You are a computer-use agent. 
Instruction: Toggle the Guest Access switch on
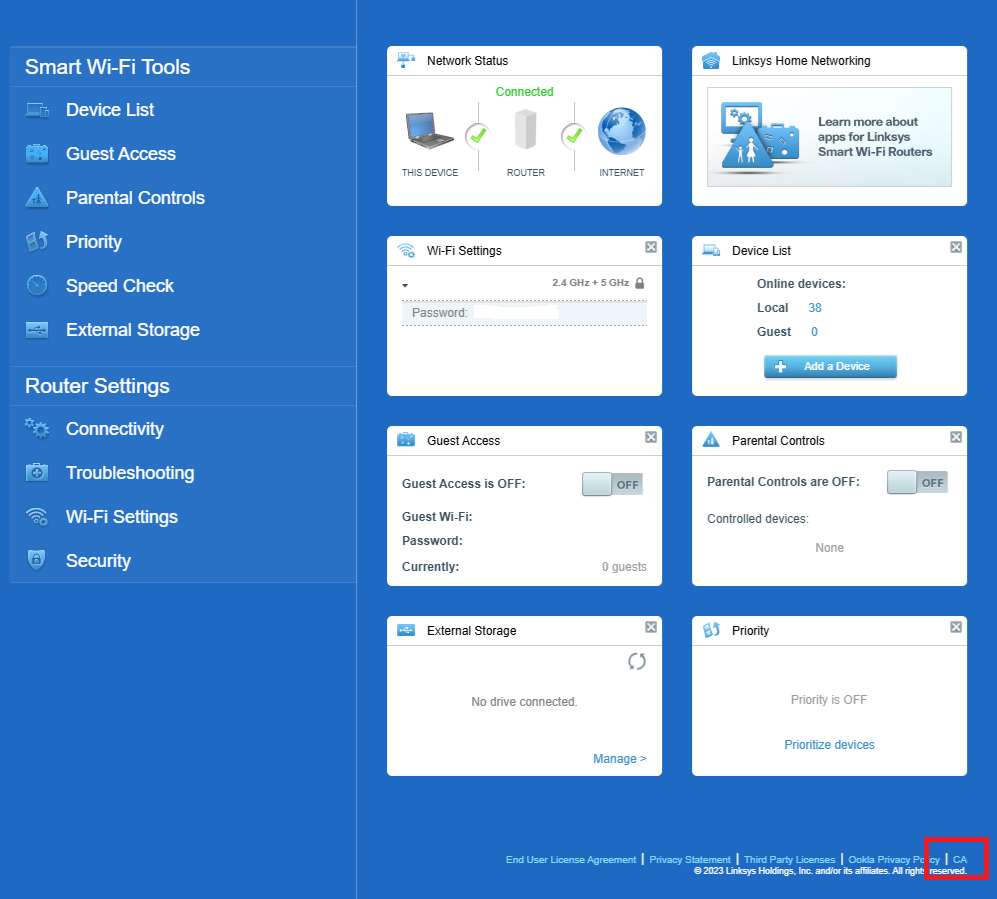(x=612, y=484)
